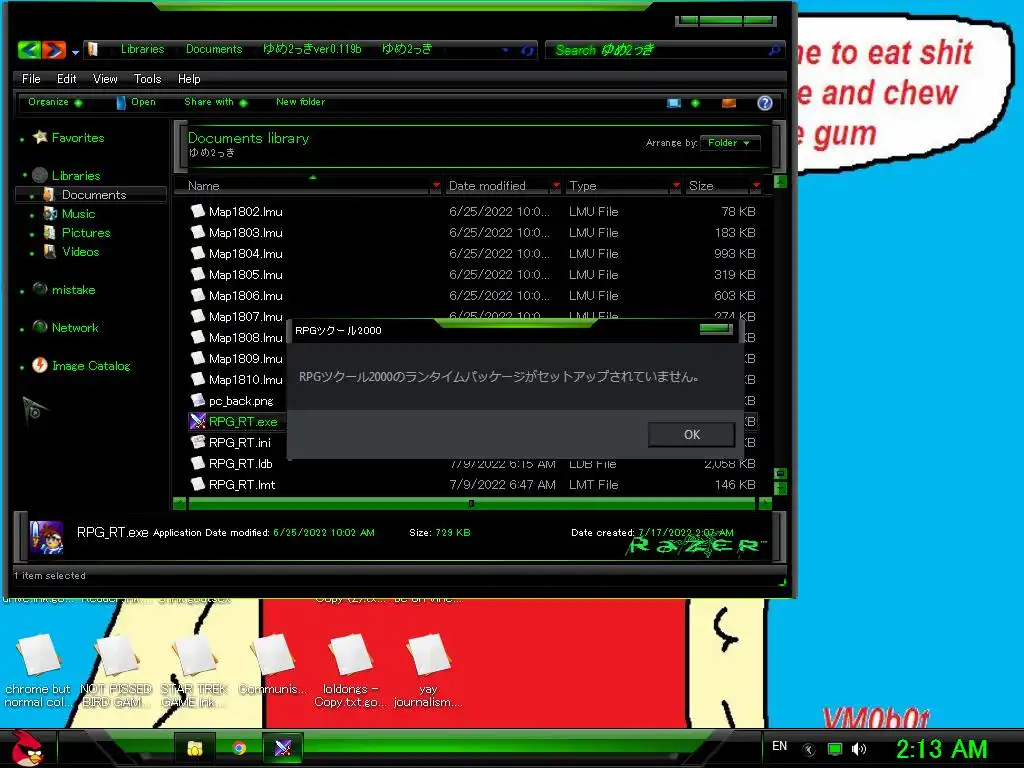Click New folder in toolbar

click(x=300, y=102)
